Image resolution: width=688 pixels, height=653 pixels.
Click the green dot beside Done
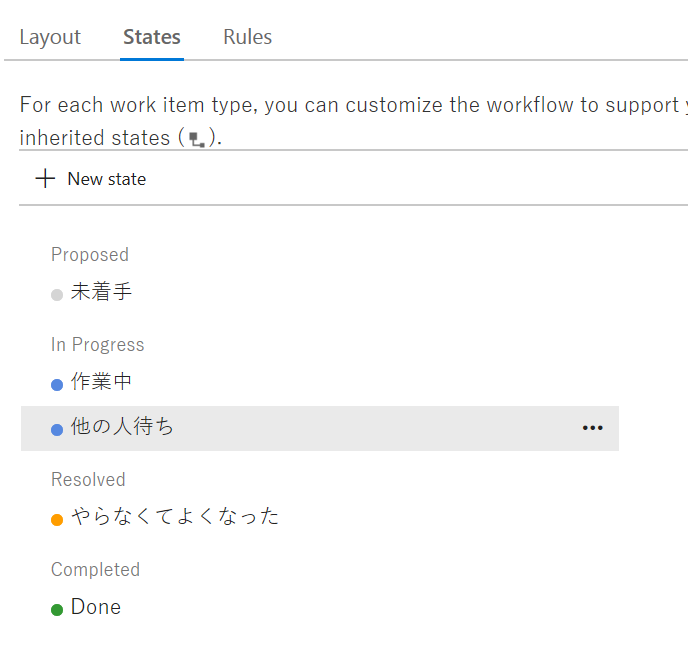click(x=57, y=609)
